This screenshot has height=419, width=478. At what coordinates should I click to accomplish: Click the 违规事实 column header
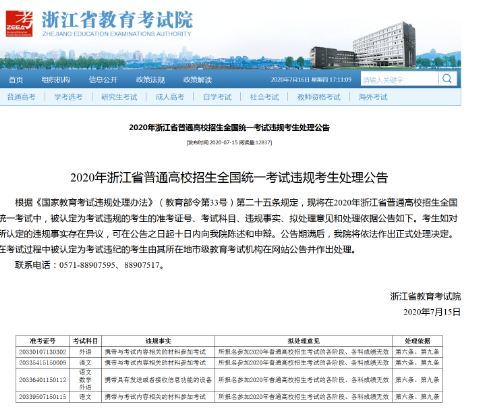tap(158, 341)
